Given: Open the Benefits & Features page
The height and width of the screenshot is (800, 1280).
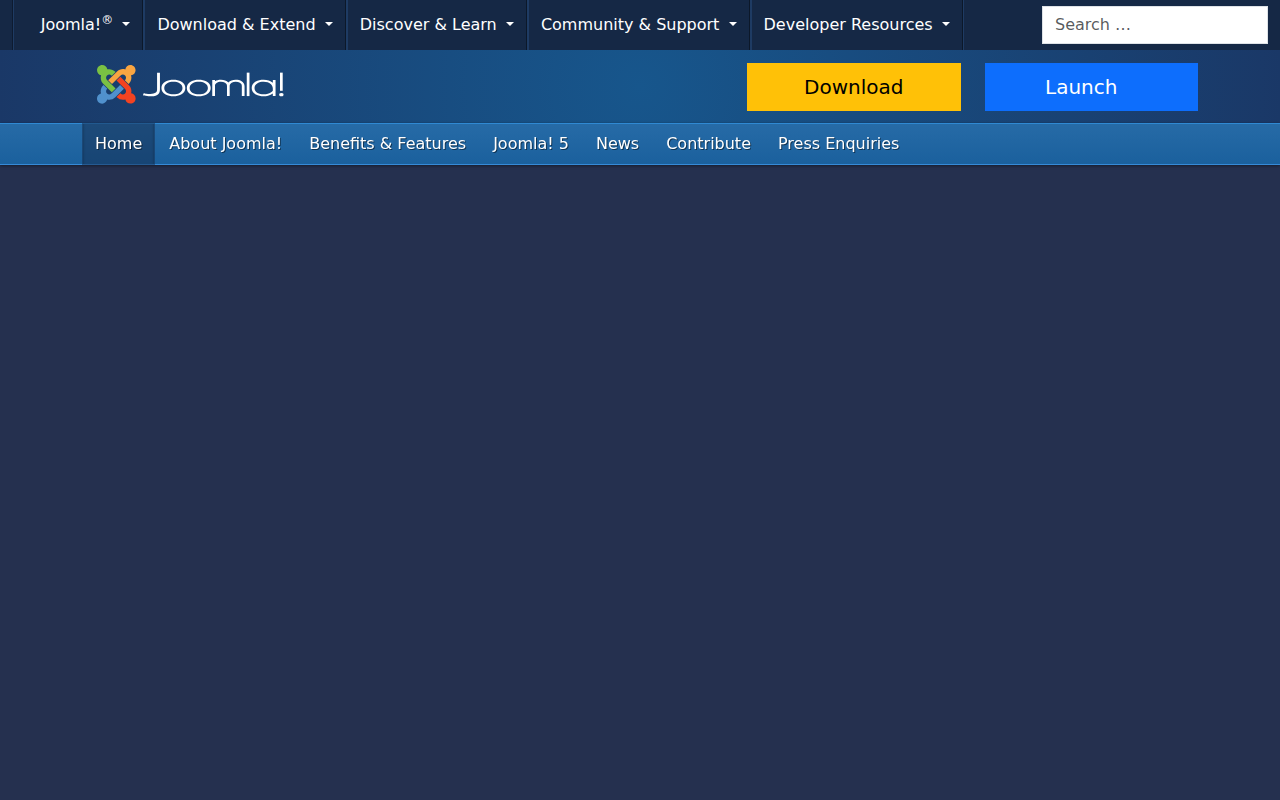Looking at the screenshot, I should [x=387, y=144].
